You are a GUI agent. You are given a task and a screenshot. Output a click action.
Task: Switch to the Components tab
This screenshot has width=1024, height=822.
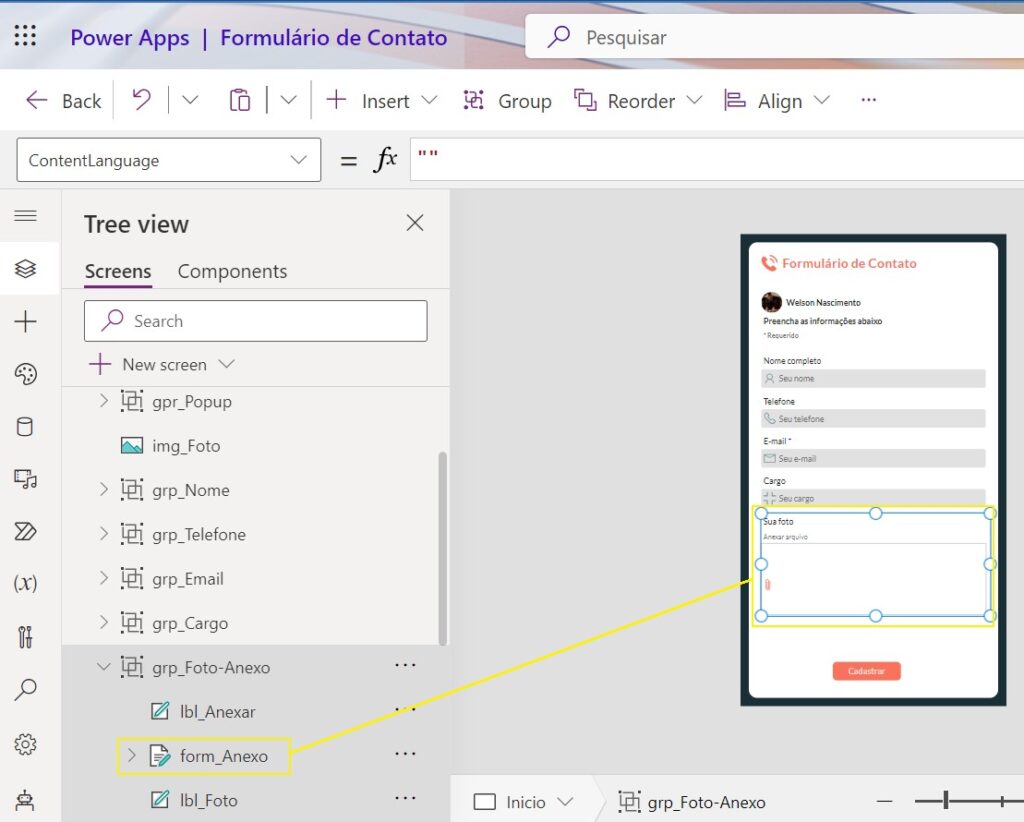pos(232,272)
